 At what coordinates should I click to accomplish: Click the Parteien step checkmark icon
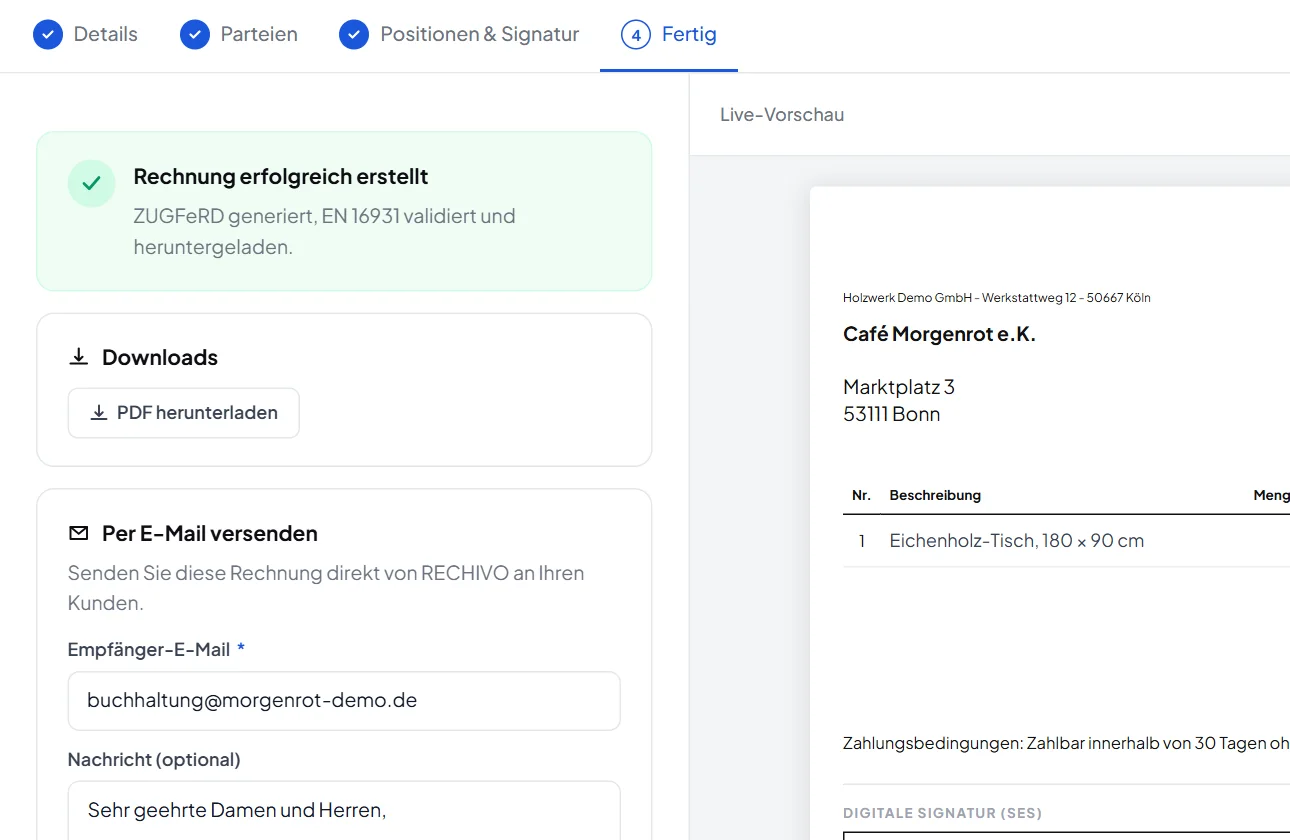click(x=195, y=35)
